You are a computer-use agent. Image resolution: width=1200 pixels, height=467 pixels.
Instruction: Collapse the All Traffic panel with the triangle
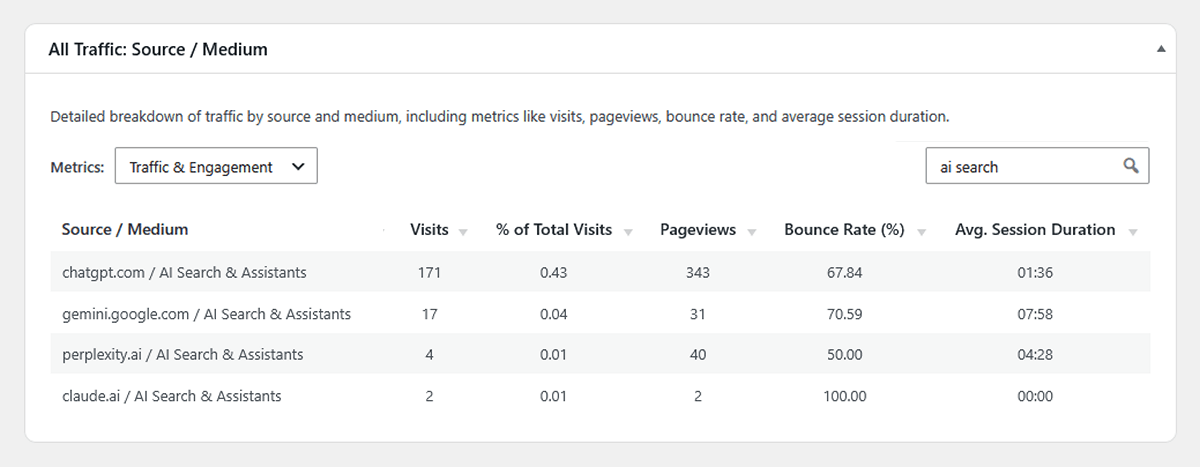coord(1160,48)
